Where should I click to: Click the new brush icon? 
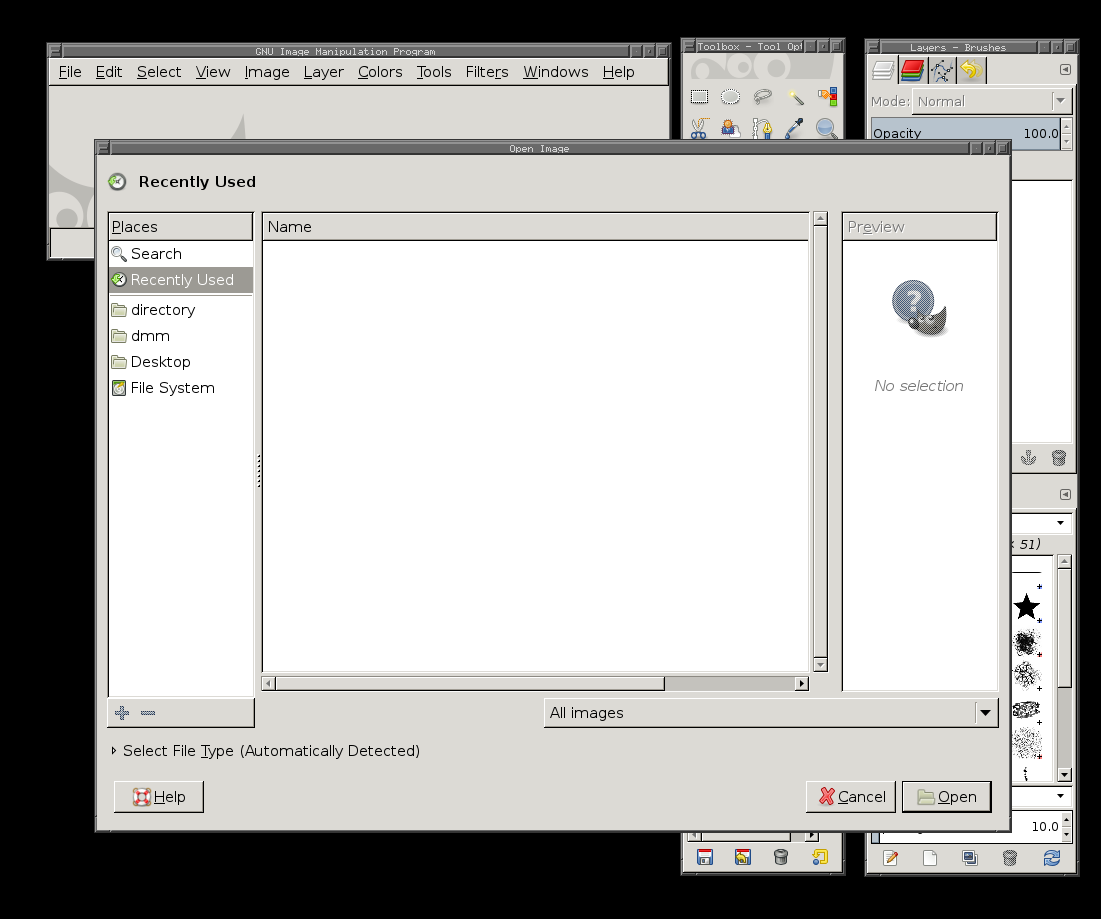[x=930, y=857]
